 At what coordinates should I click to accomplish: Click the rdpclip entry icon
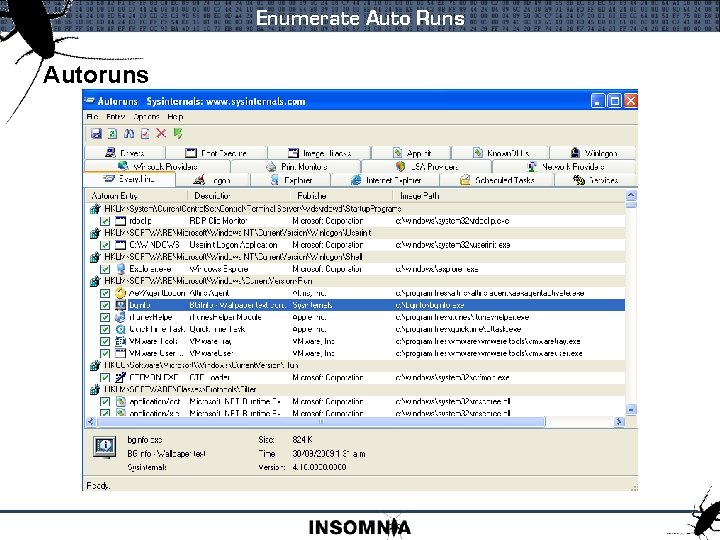point(120,221)
